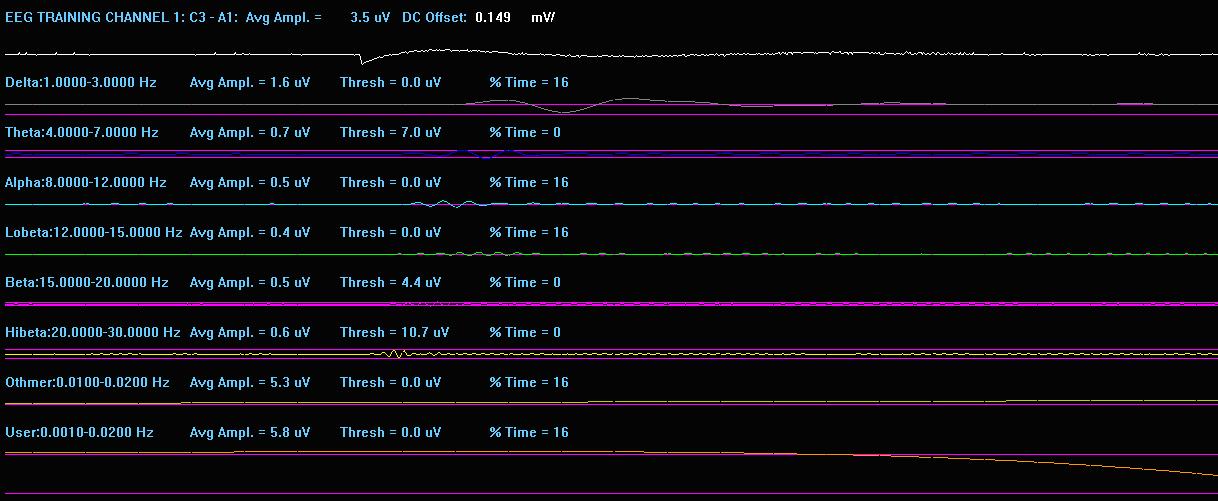1218x501 pixels.
Task: Select the Lobeta 12.0000-15.0000 Hz band label
Action: click(x=94, y=233)
